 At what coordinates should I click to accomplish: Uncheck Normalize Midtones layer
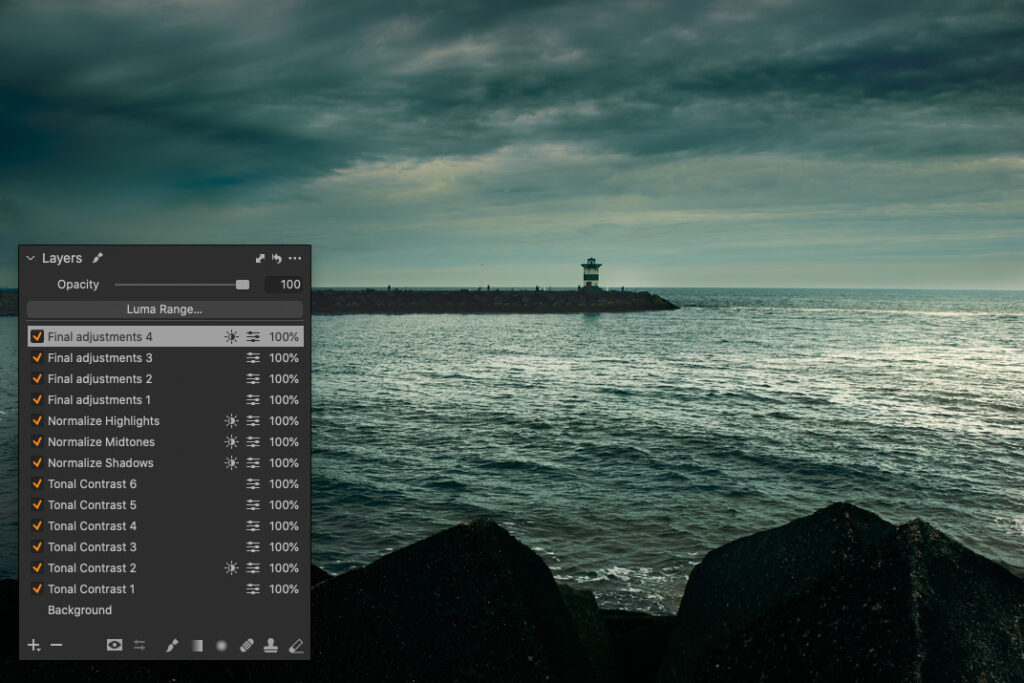tap(37, 442)
